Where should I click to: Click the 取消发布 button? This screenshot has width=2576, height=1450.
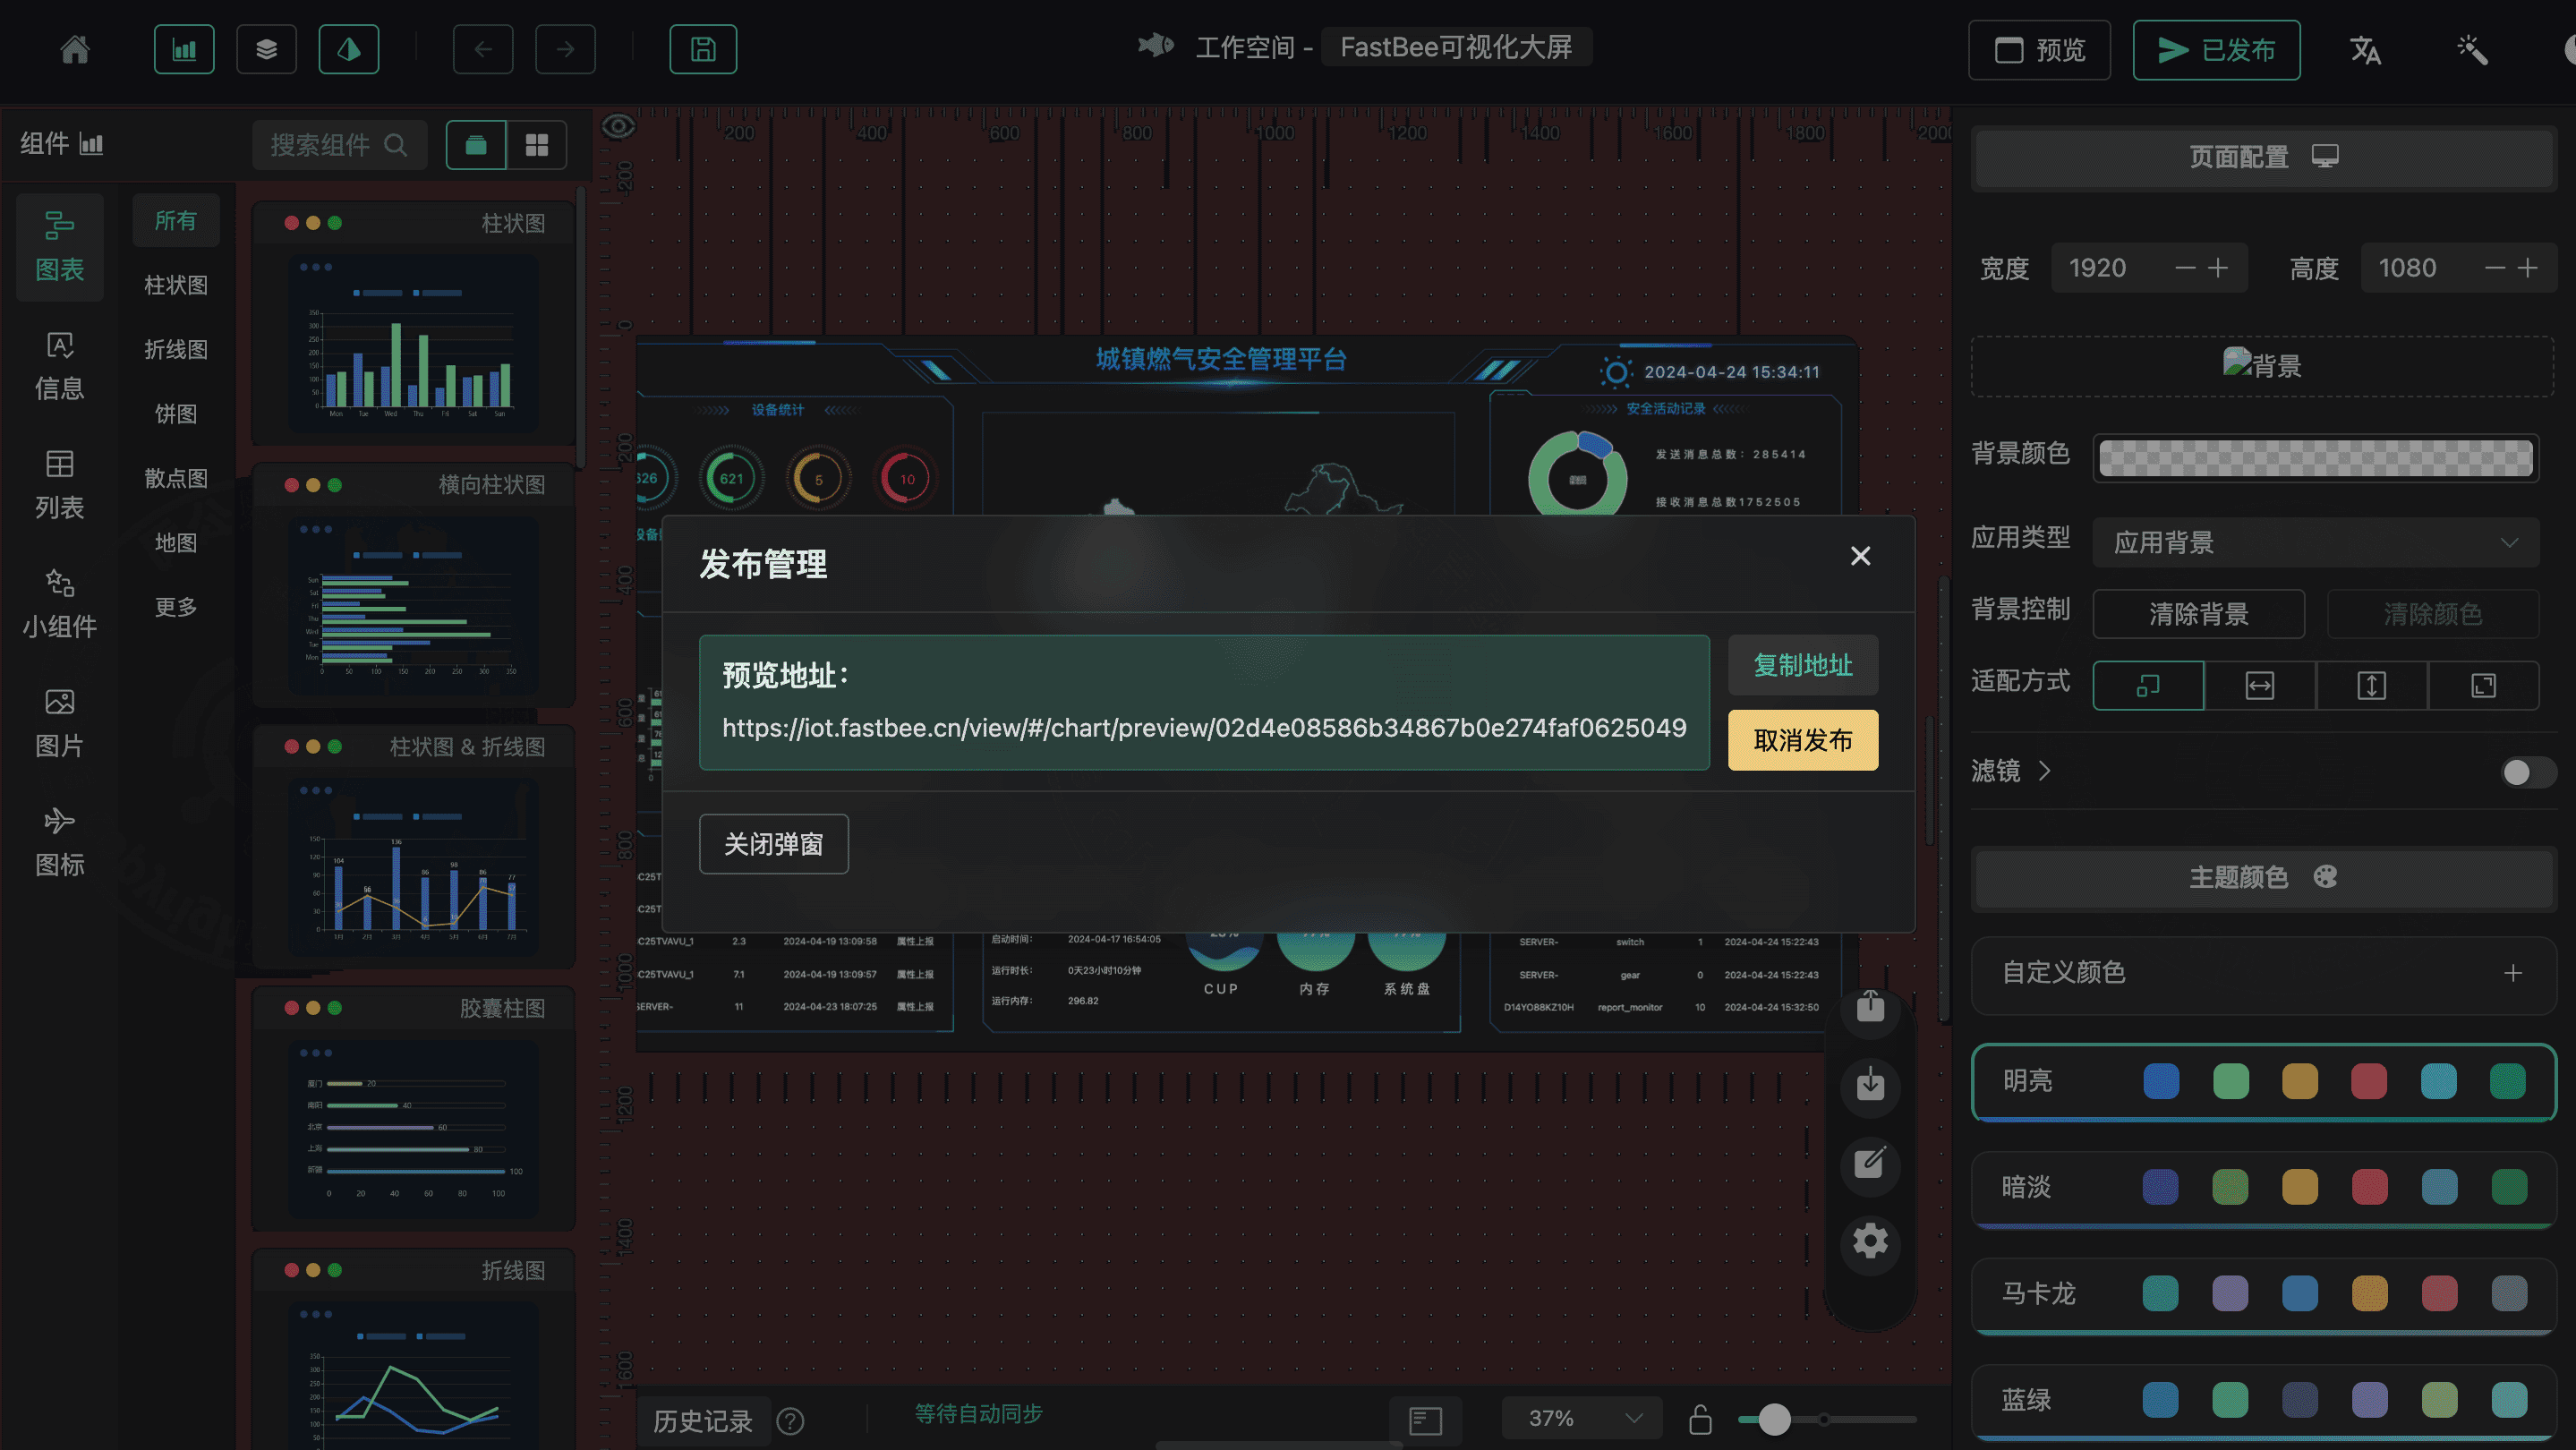tap(1803, 740)
